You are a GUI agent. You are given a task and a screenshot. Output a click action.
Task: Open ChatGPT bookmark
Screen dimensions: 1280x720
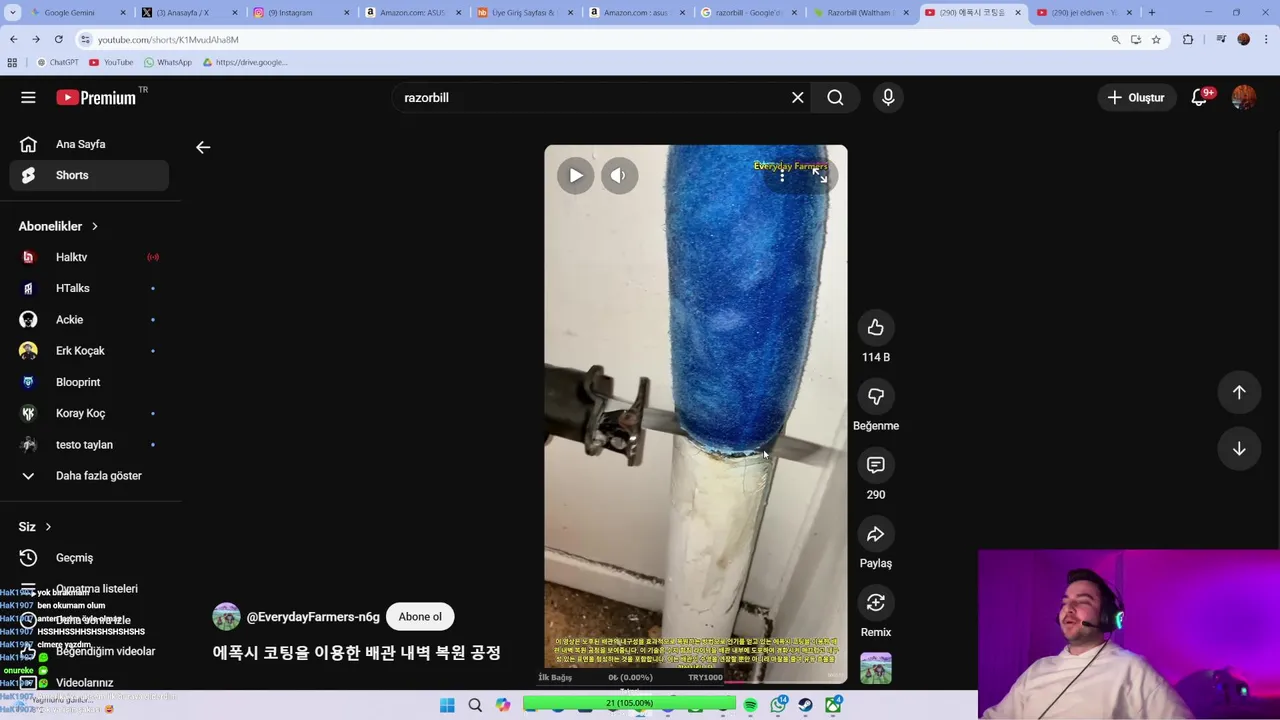click(x=57, y=62)
